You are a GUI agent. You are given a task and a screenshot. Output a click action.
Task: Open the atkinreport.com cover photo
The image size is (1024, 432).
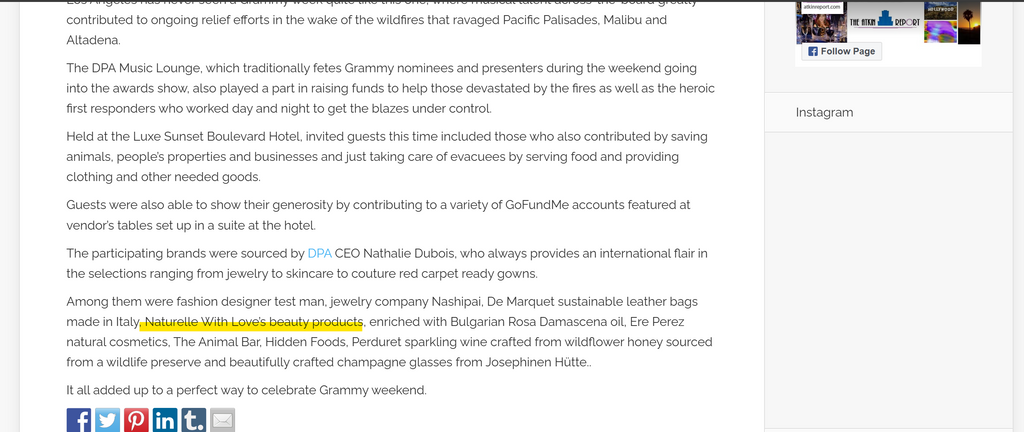[821, 22]
